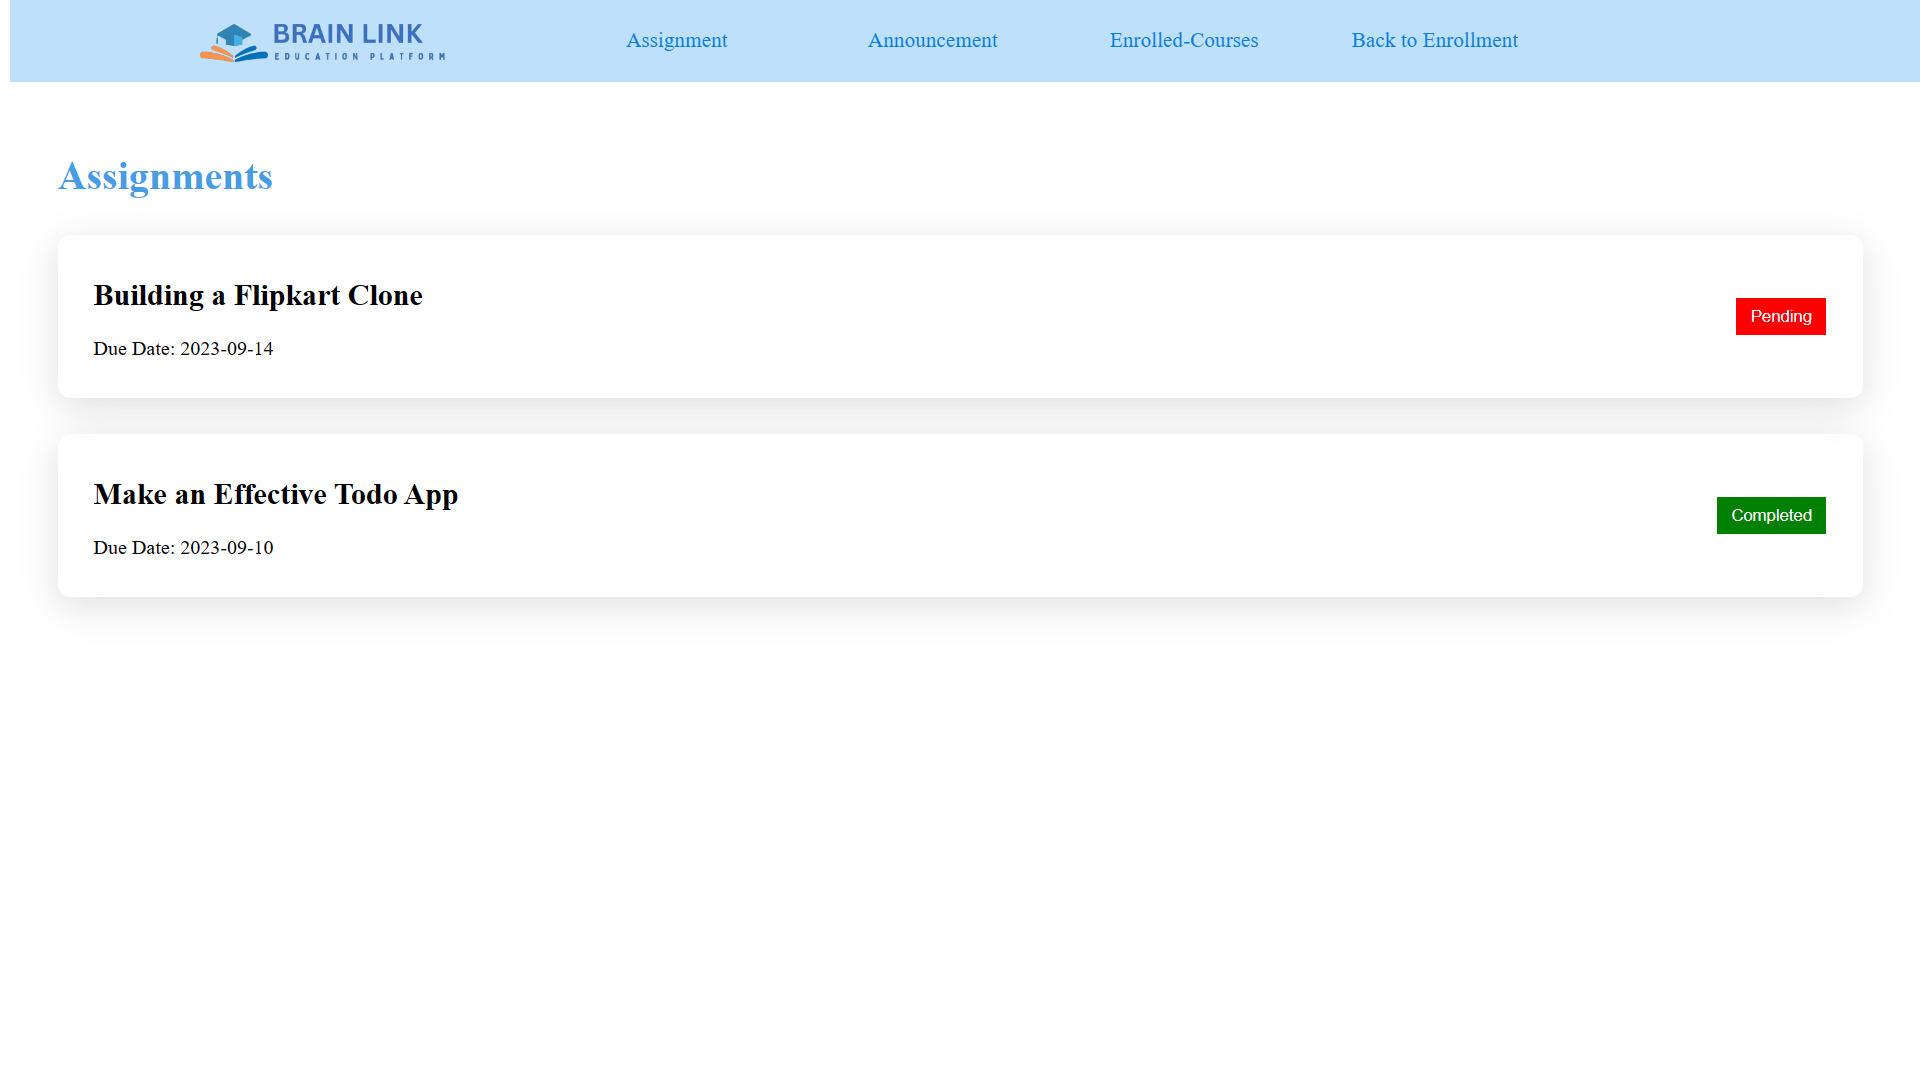Click the green Completed status button
Viewport: 1920px width, 1080px height.
[1770, 516]
